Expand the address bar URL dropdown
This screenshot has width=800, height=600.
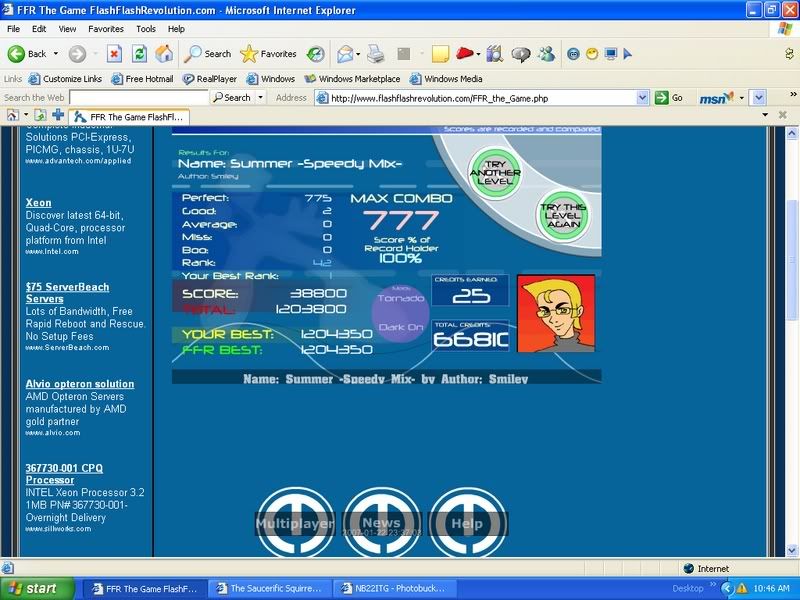coord(643,98)
